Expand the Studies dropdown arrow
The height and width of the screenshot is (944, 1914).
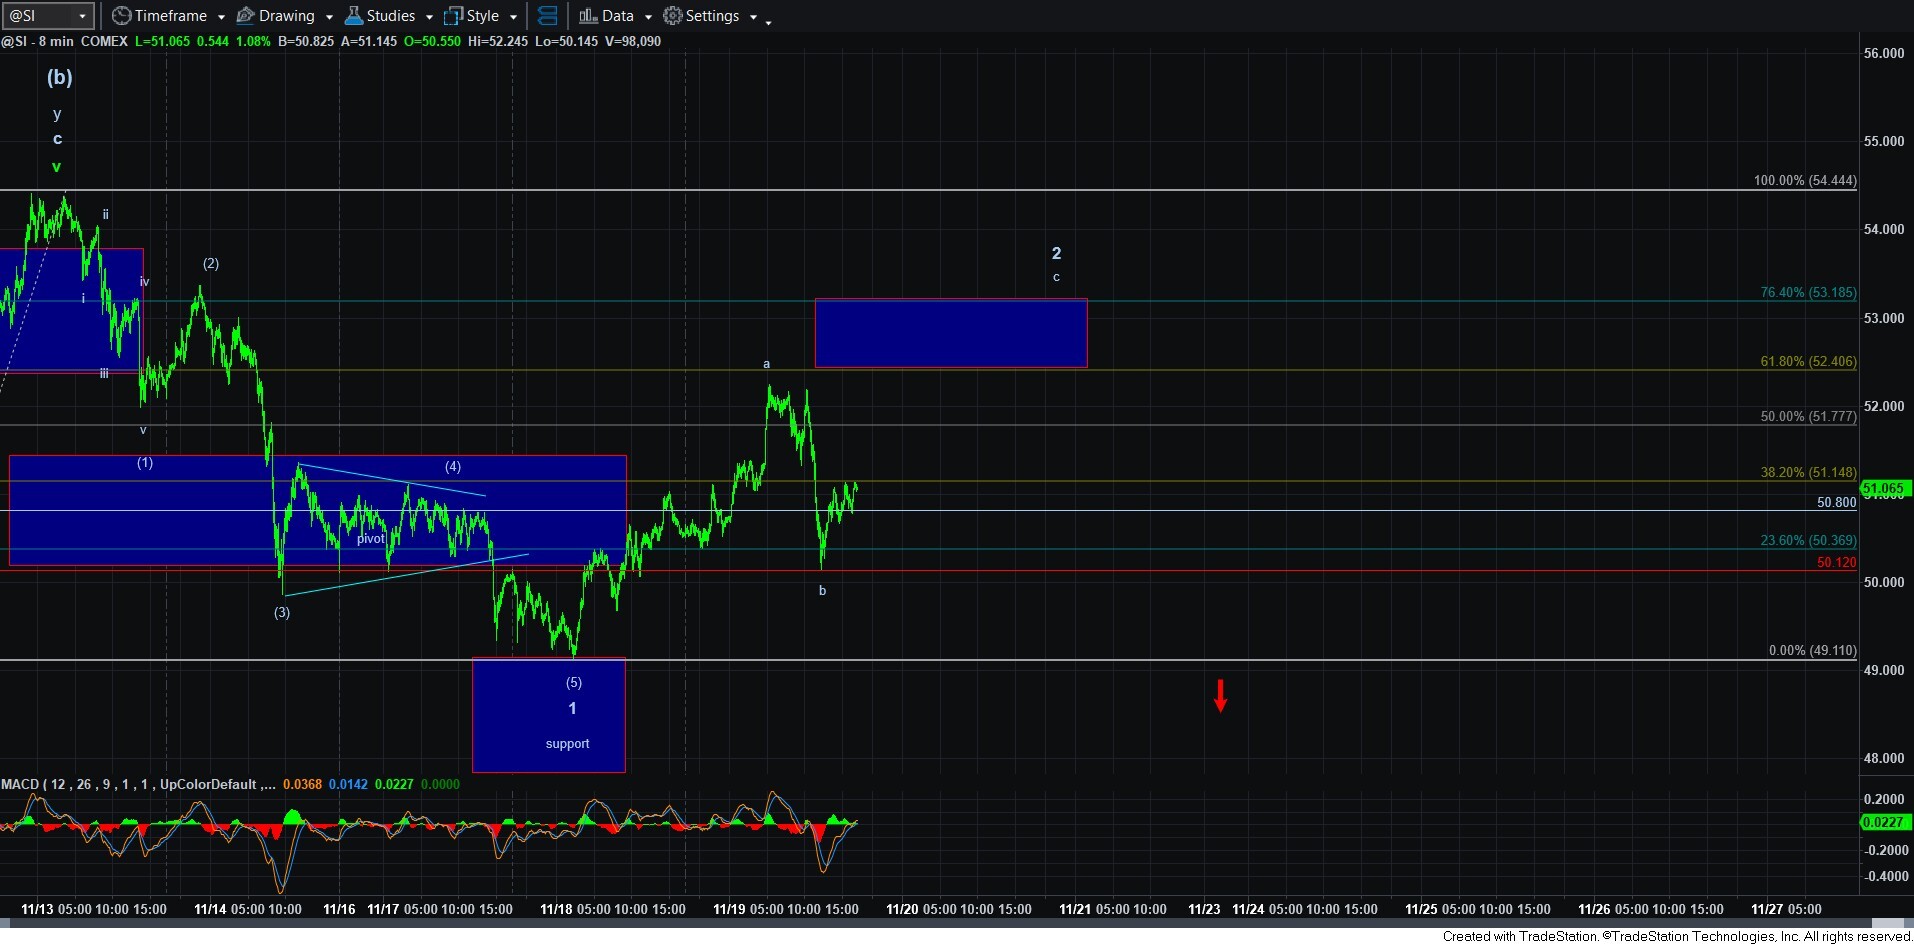click(429, 17)
